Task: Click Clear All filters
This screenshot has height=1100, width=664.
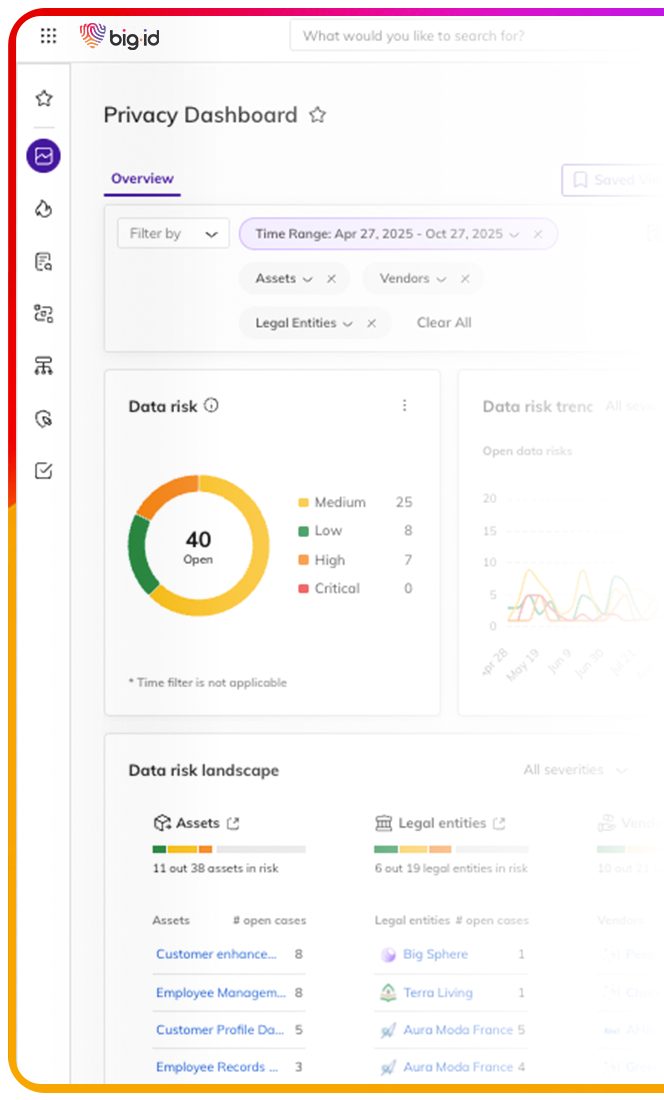Action: (x=444, y=323)
